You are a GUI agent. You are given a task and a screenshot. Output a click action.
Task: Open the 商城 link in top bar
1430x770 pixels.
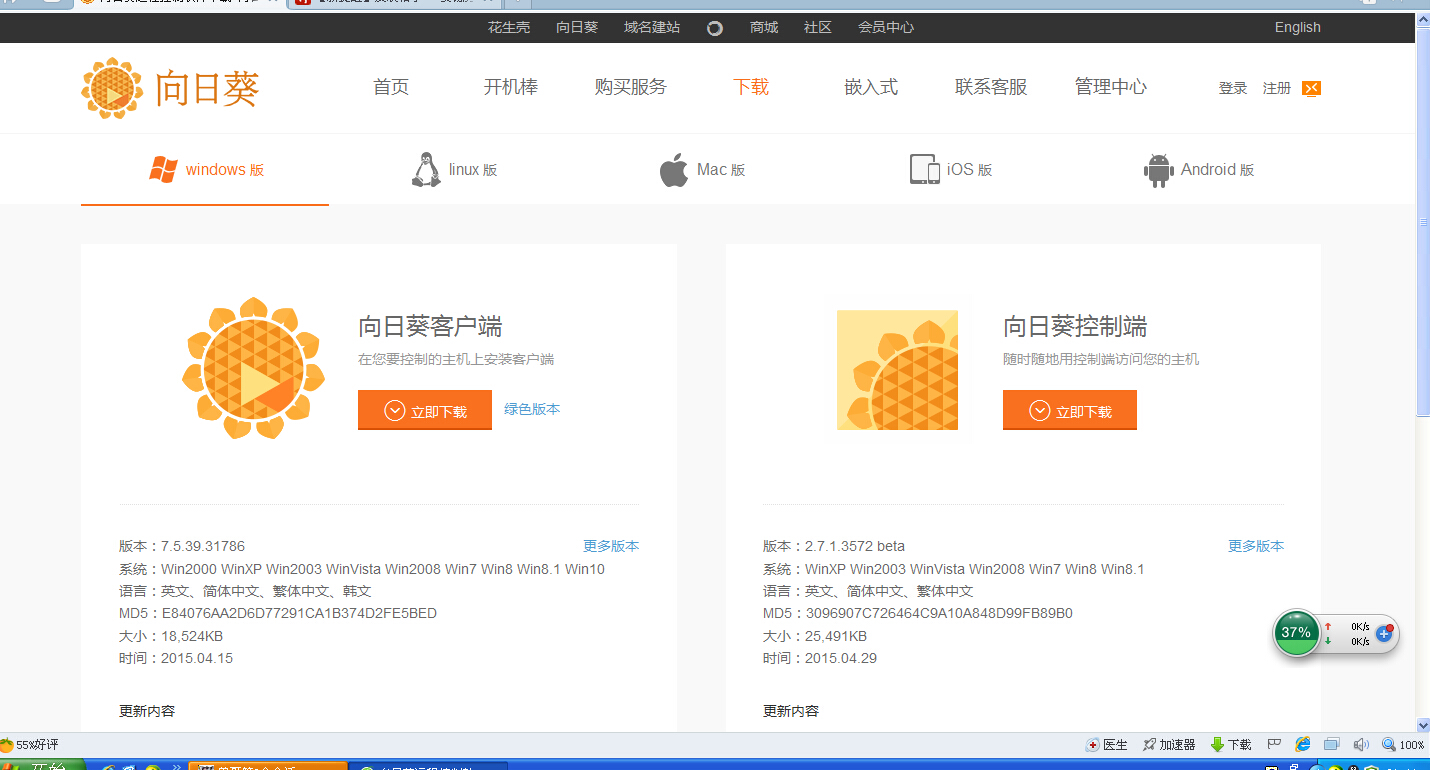764,28
